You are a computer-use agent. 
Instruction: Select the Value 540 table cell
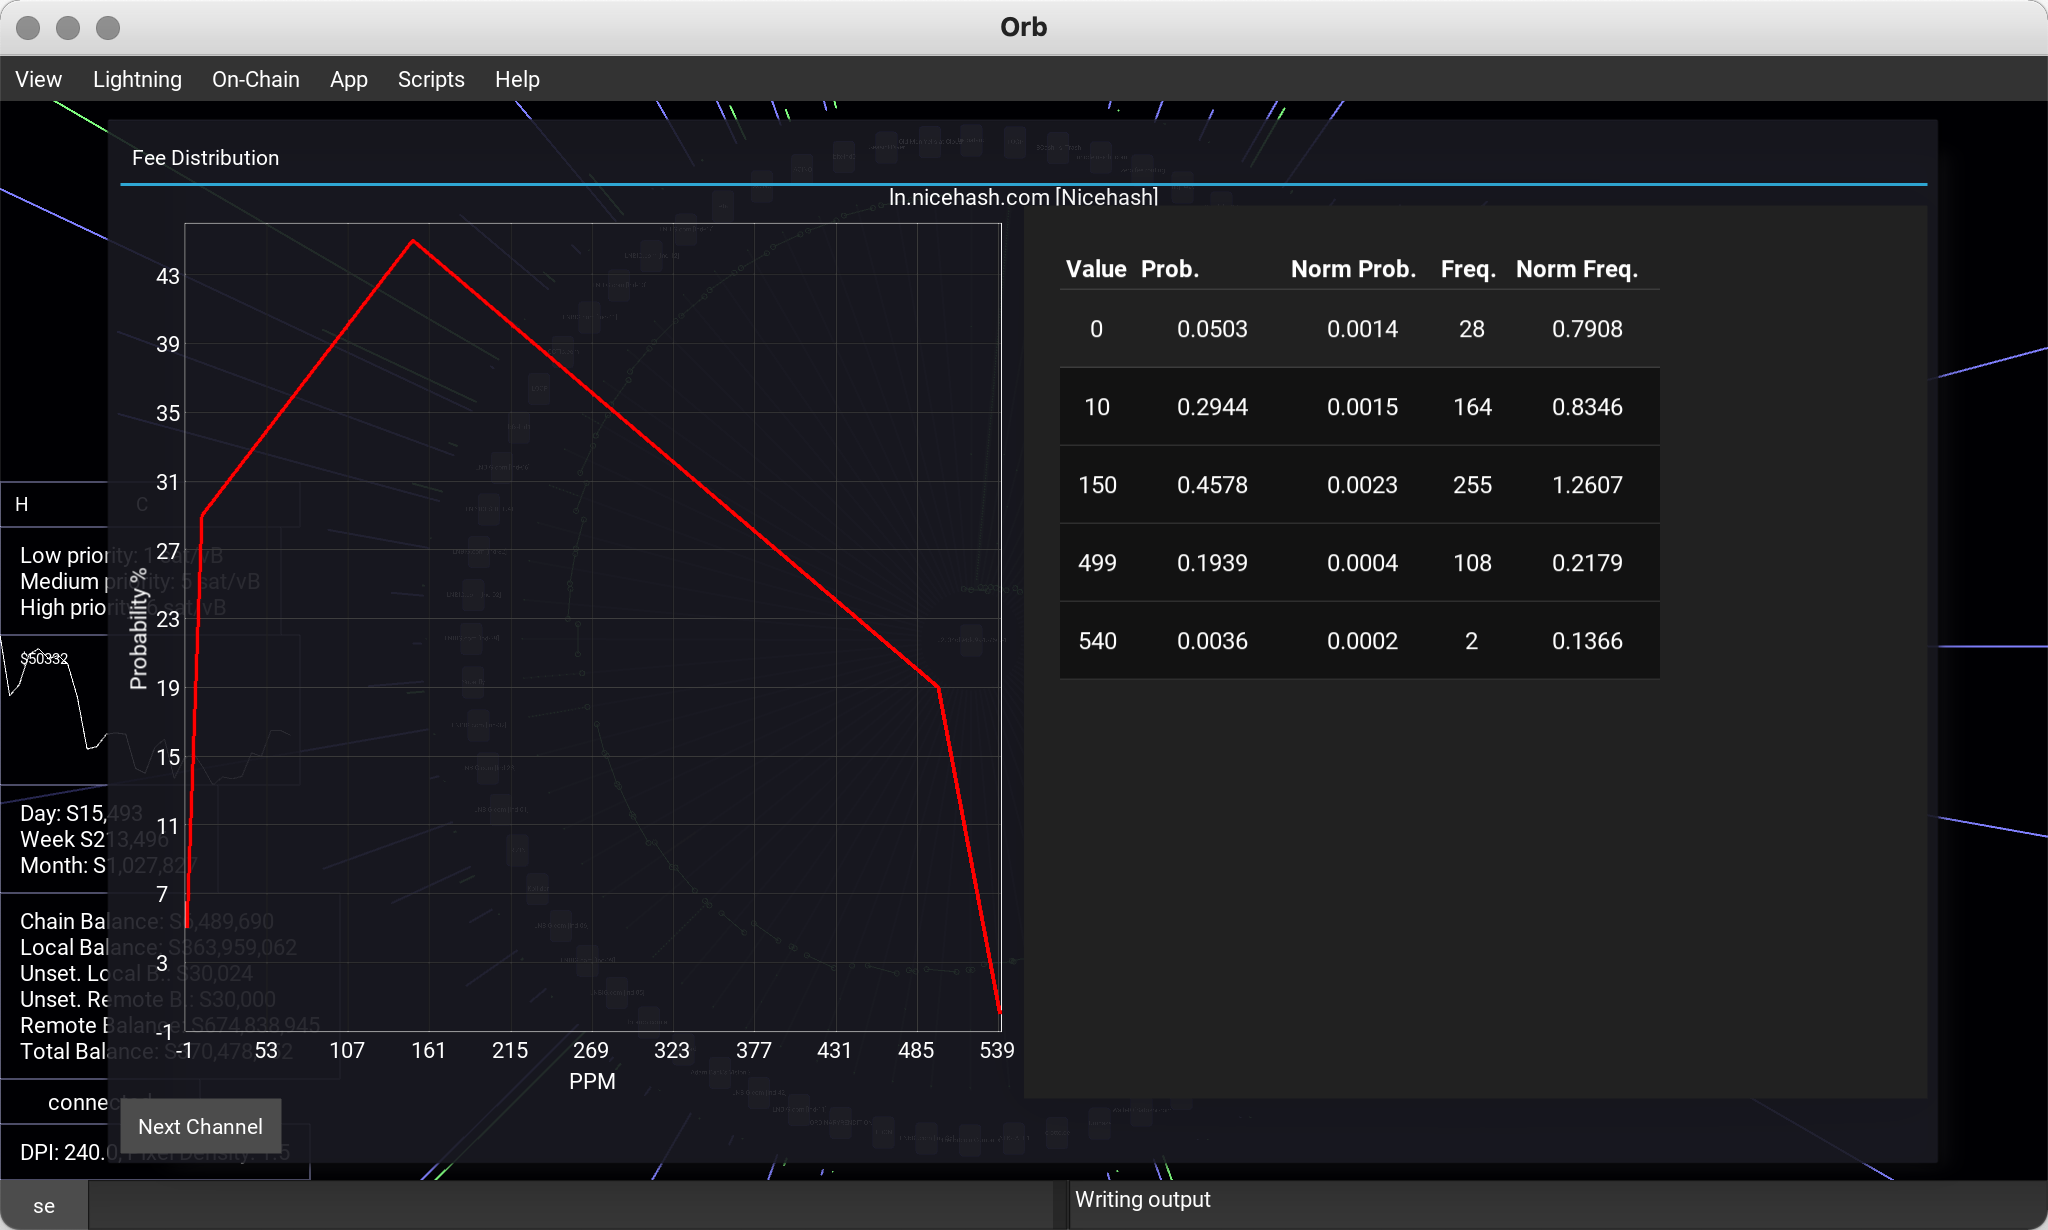pos(1097,641)
